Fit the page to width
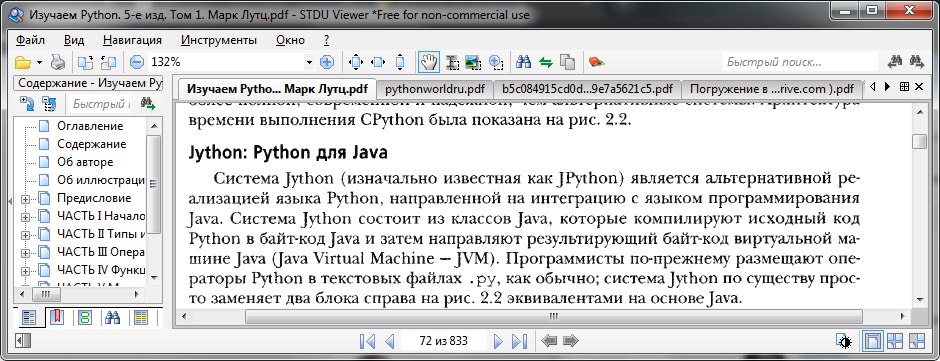This screenshot has height=361, width=940. pyautogui.click(x=378, y=62)
